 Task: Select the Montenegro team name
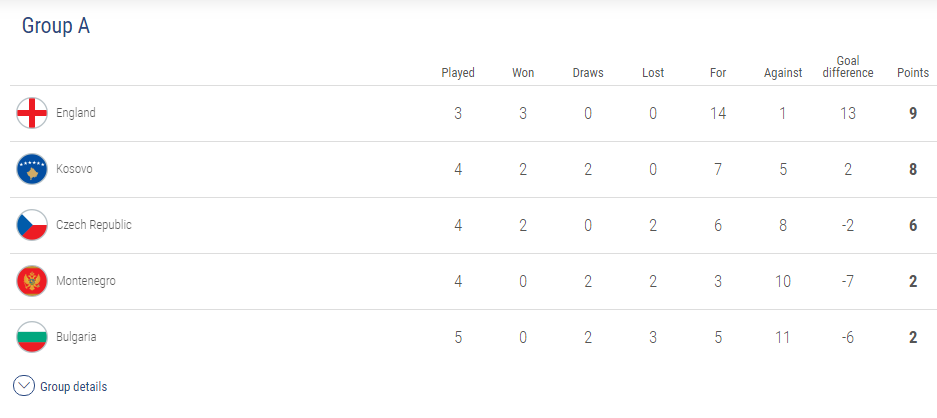86,281
